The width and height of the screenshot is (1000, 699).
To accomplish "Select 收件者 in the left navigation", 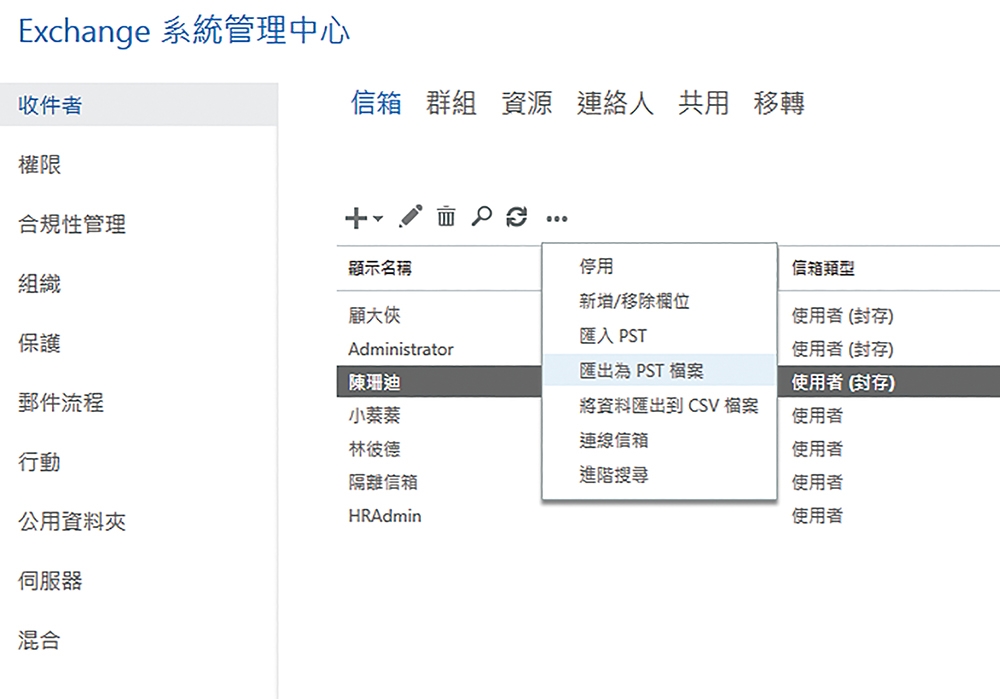I will tap(138, 105).
